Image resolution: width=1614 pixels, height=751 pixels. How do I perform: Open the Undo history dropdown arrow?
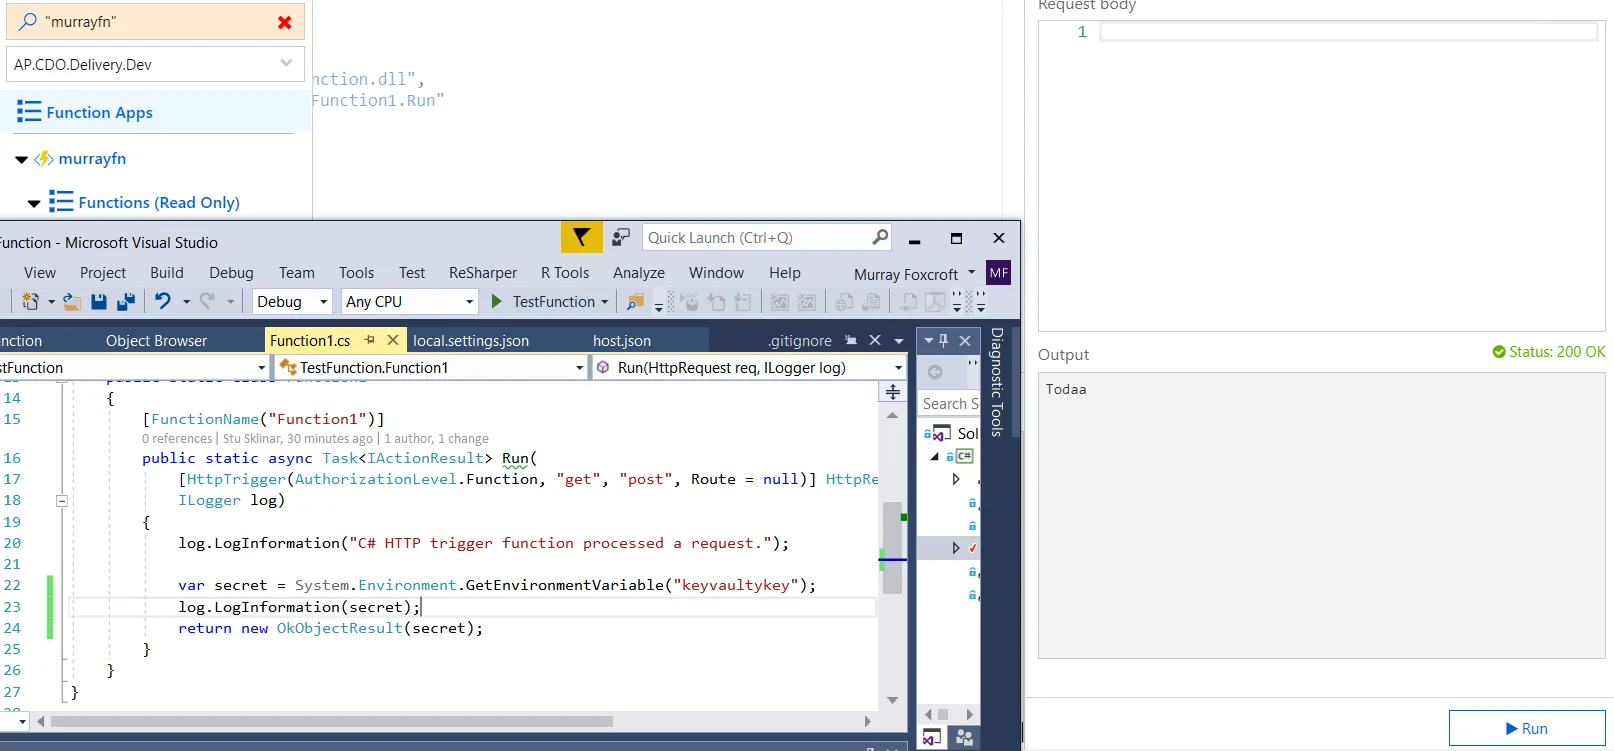(x=186, y=302)
